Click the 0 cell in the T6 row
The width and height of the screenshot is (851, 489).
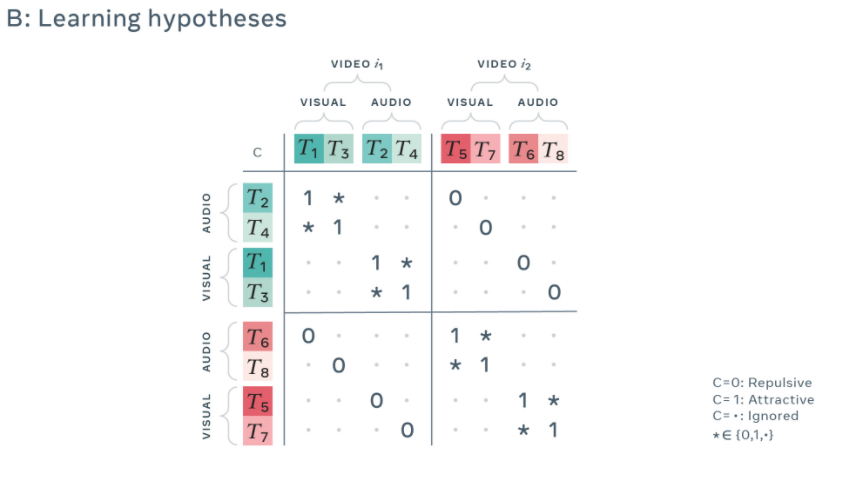(x=308, y=336)
